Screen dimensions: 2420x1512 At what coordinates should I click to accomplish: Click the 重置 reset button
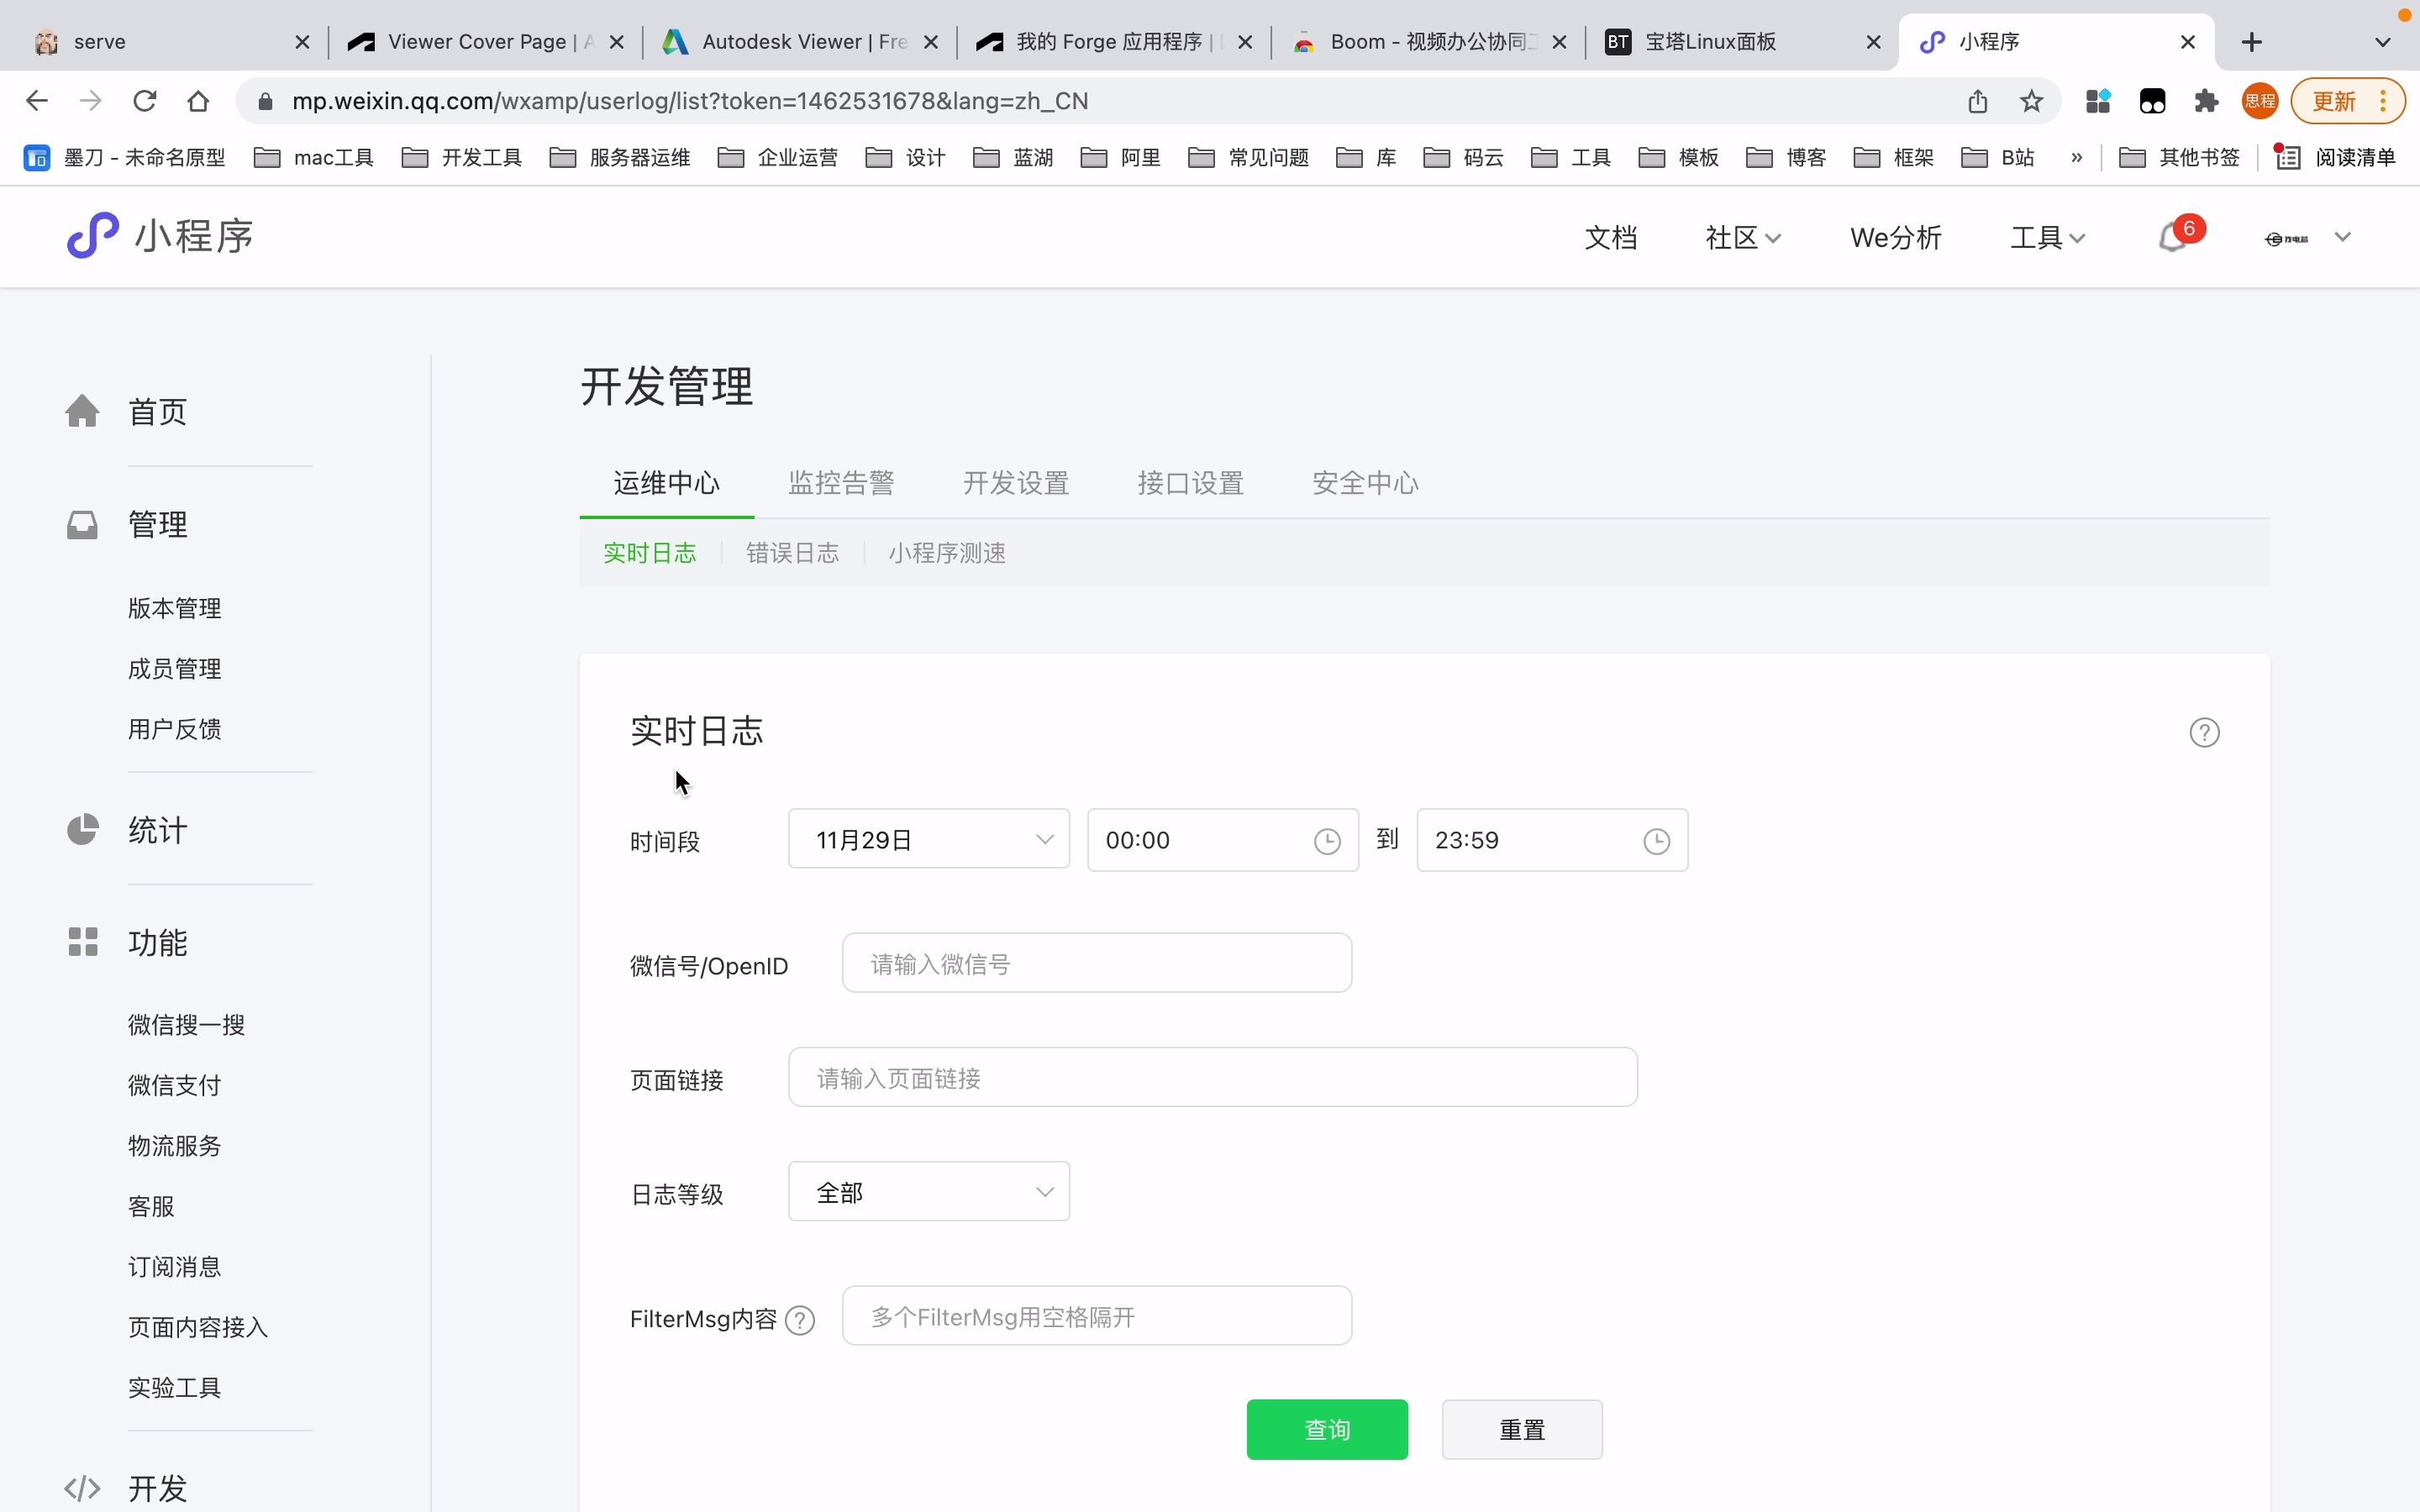(x=1522, y=1430)
